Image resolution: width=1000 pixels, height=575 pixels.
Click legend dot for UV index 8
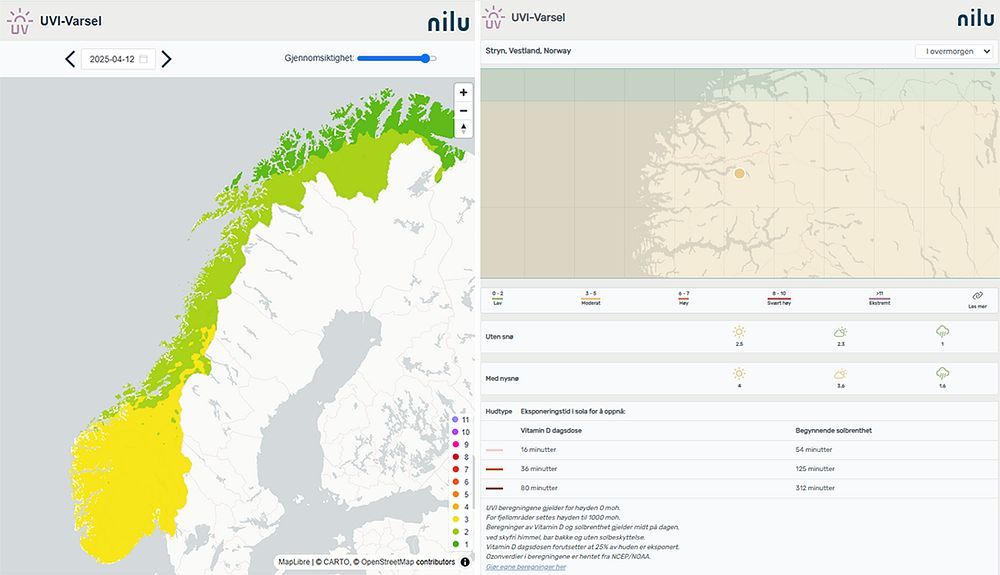(x=455, y=456)
